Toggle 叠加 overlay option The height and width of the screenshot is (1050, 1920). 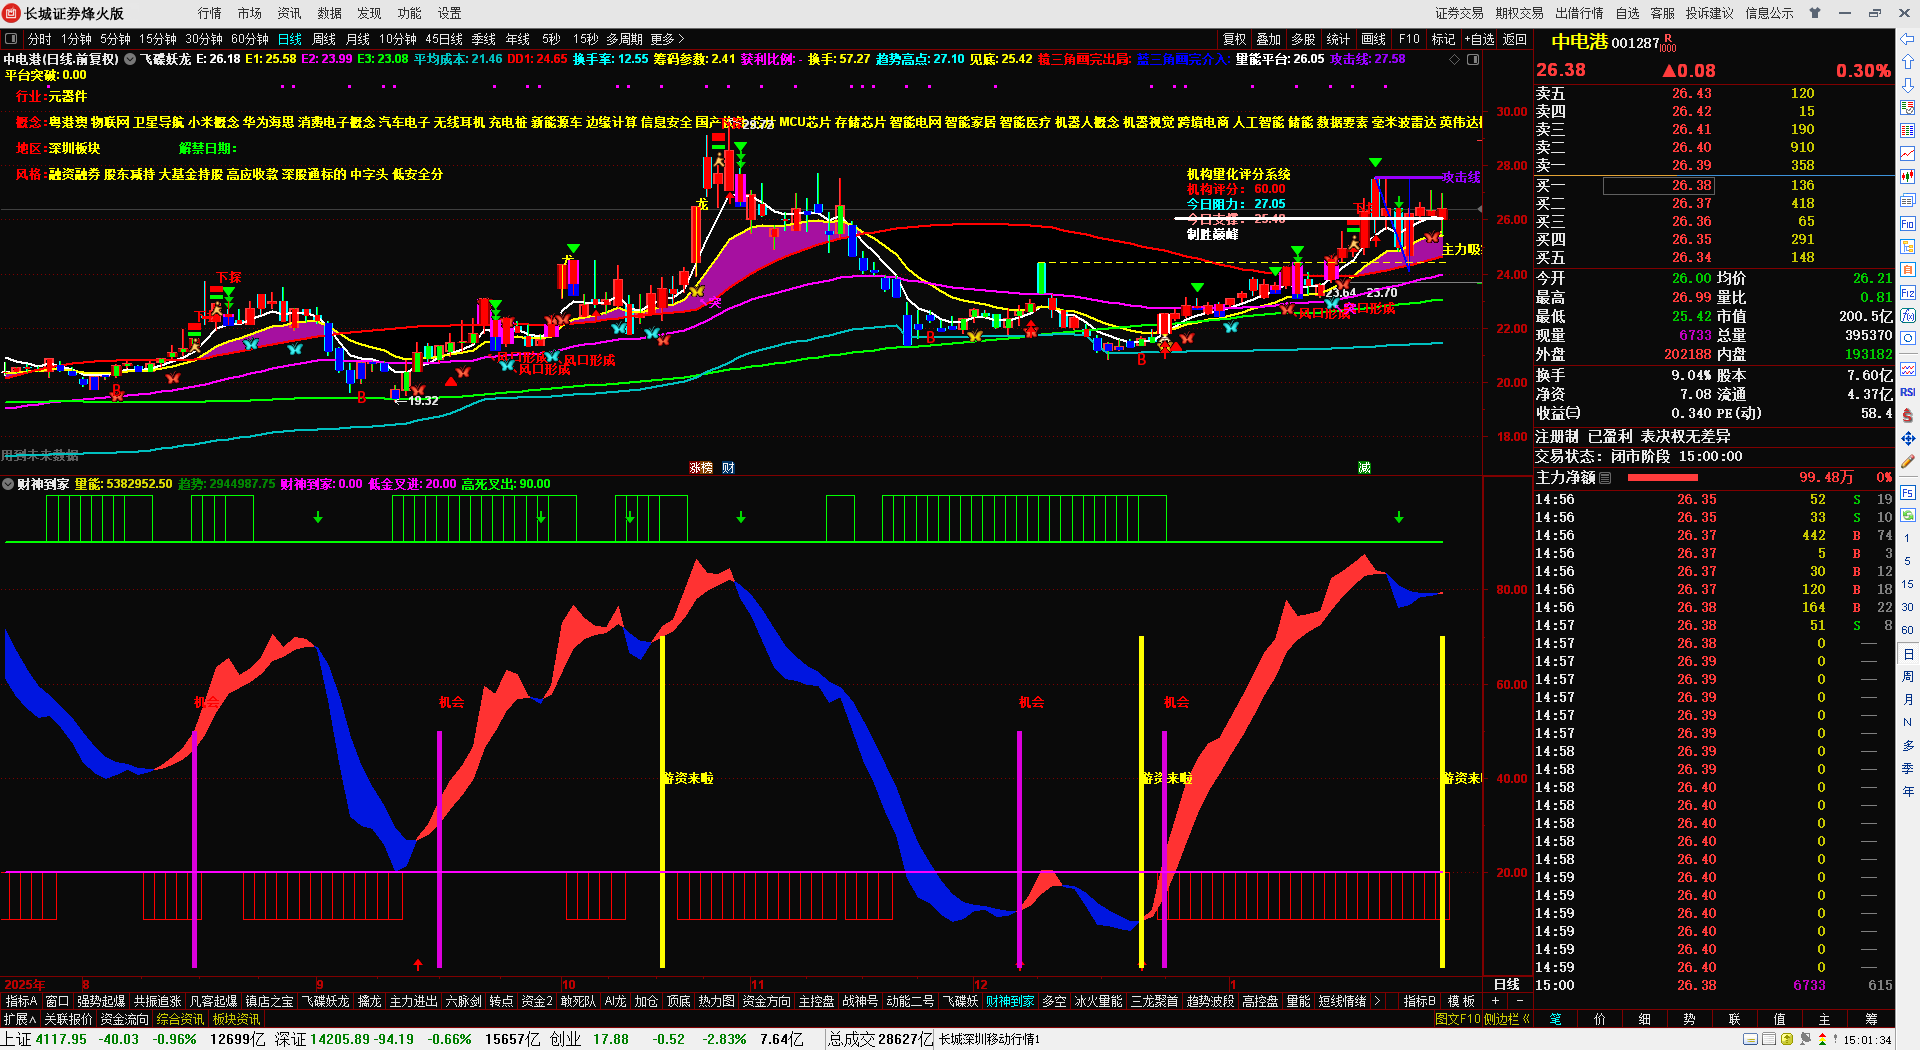1269,39
